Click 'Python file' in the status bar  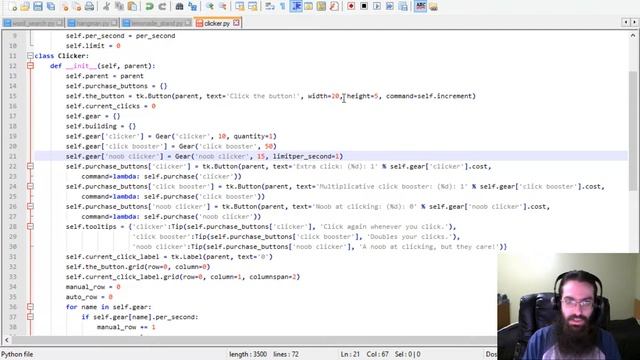click(17, 354)
